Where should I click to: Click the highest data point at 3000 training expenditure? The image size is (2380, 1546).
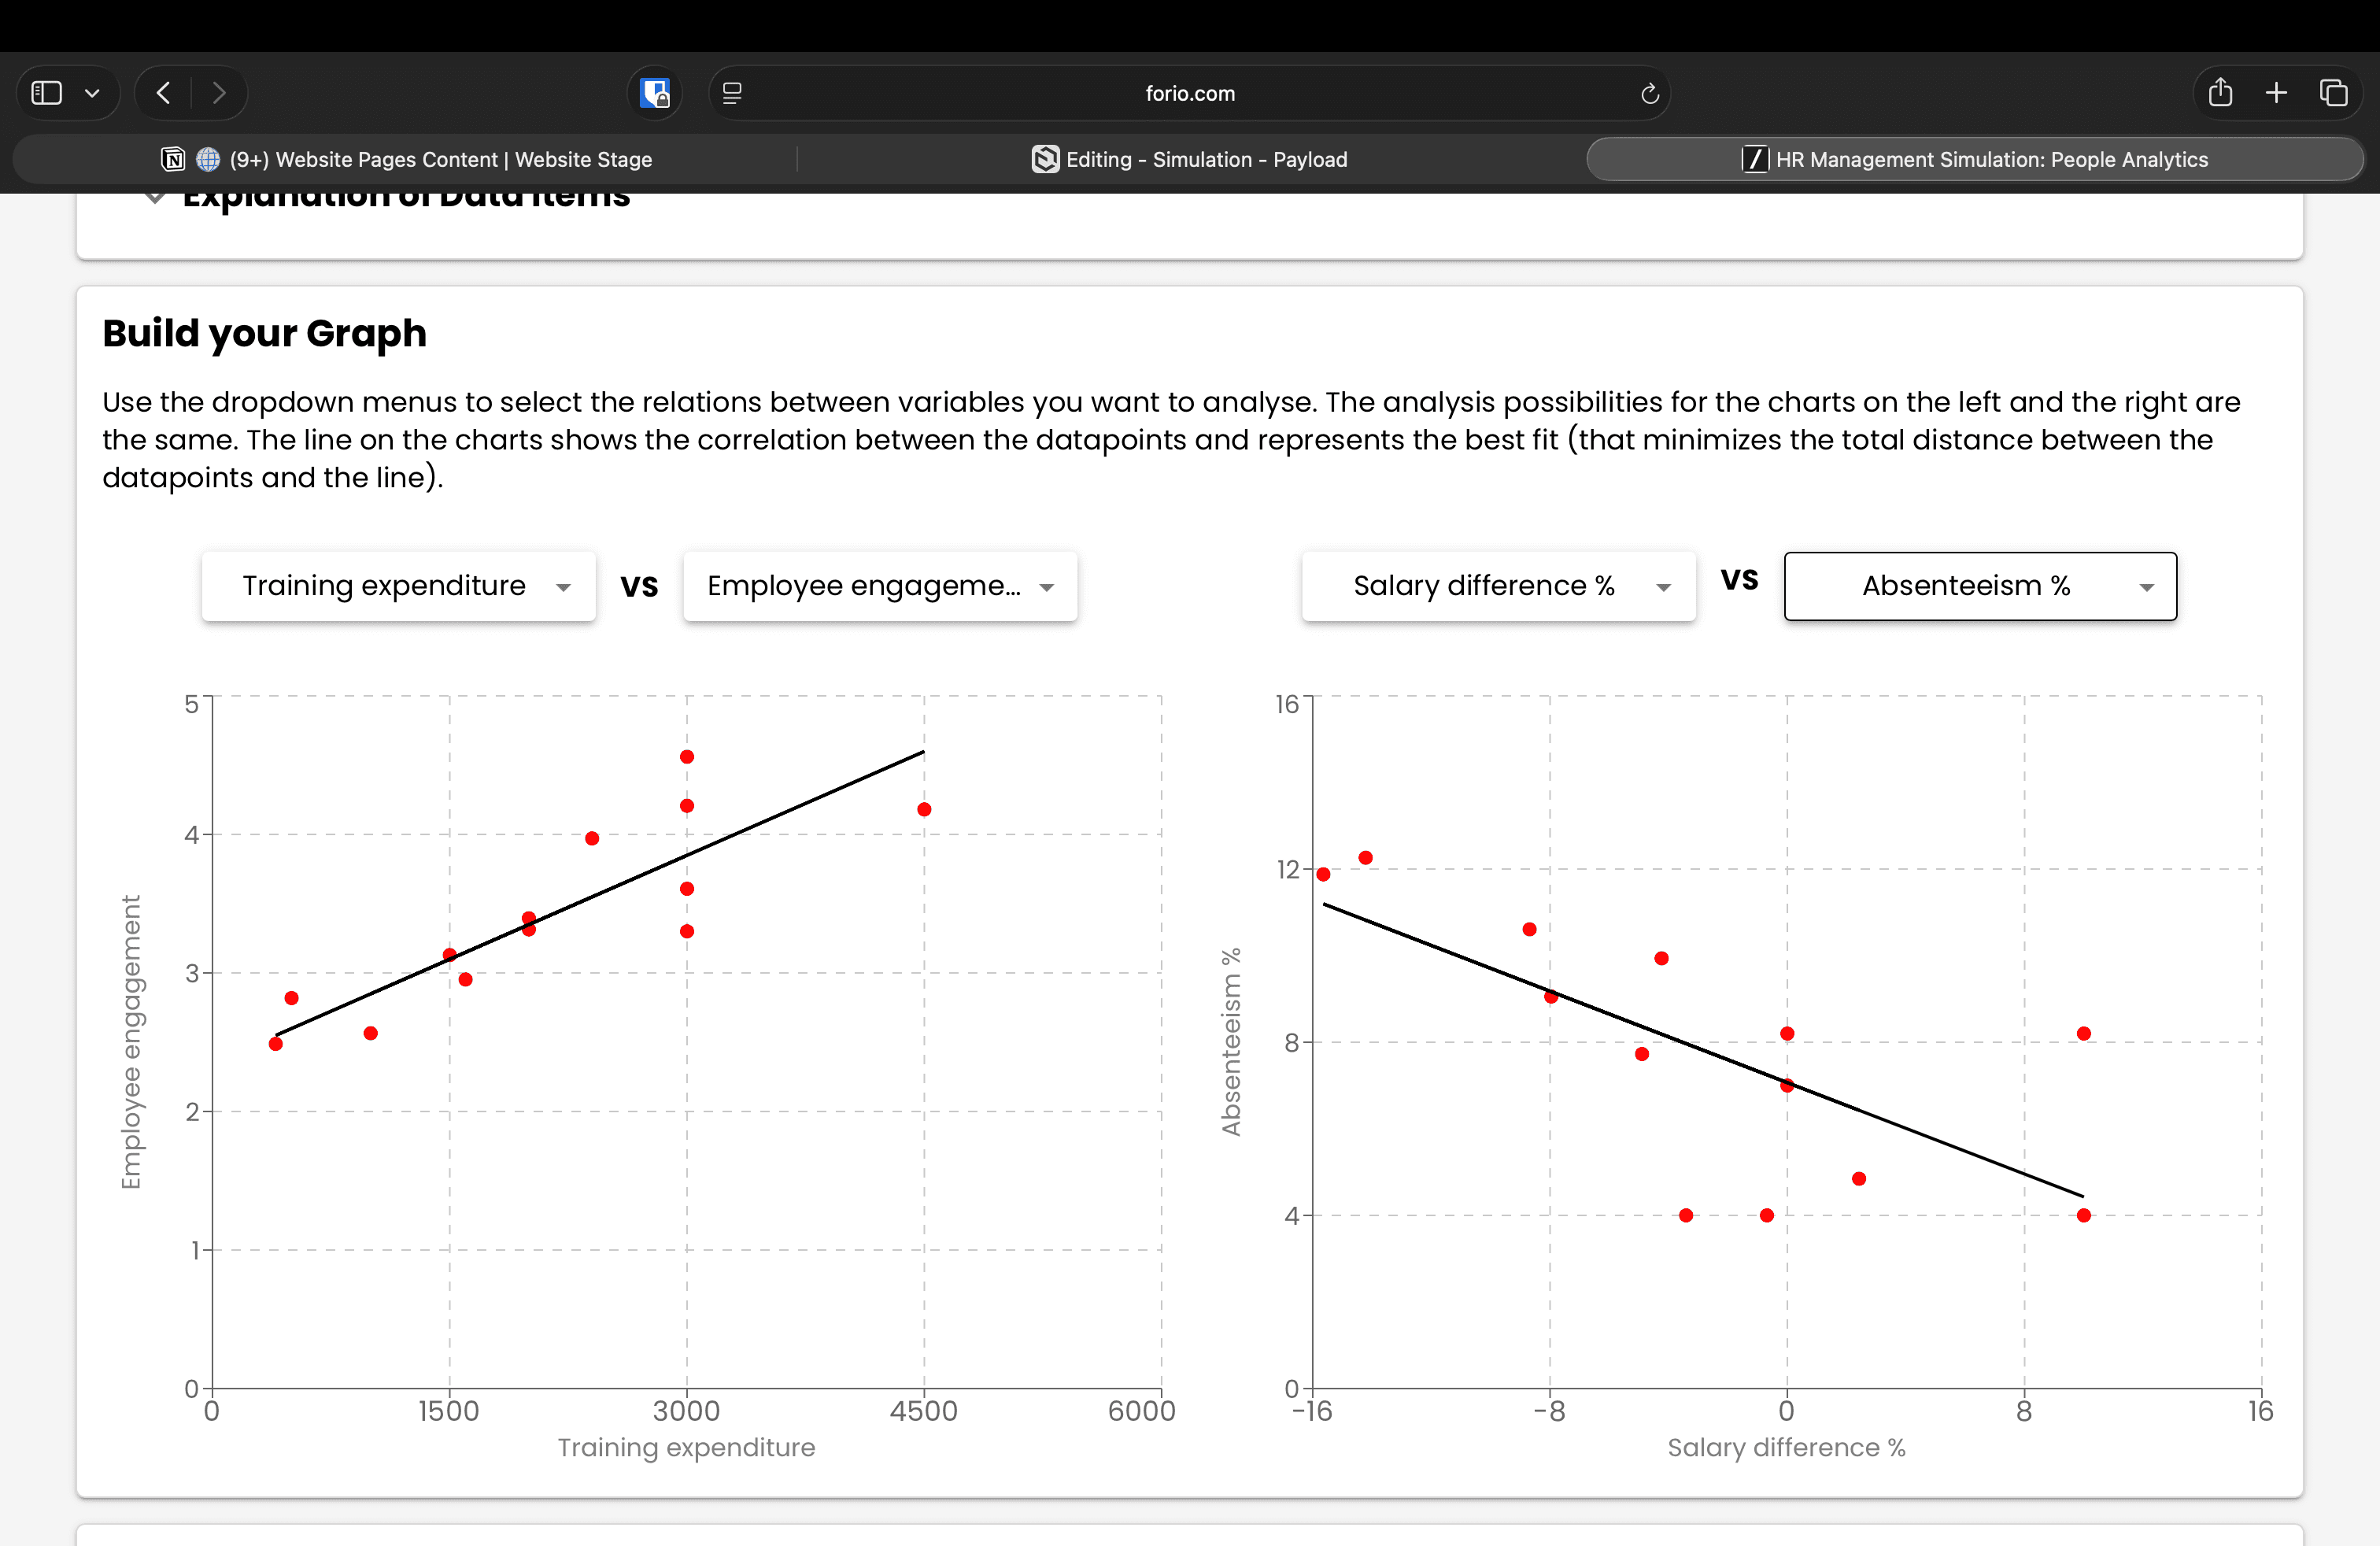tap(687, 757)
